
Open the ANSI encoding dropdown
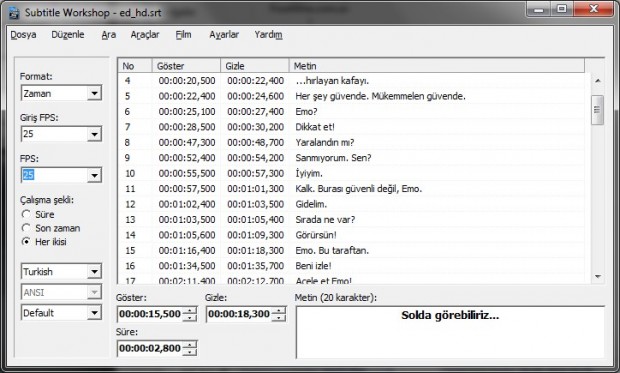(x=94, y=292)
